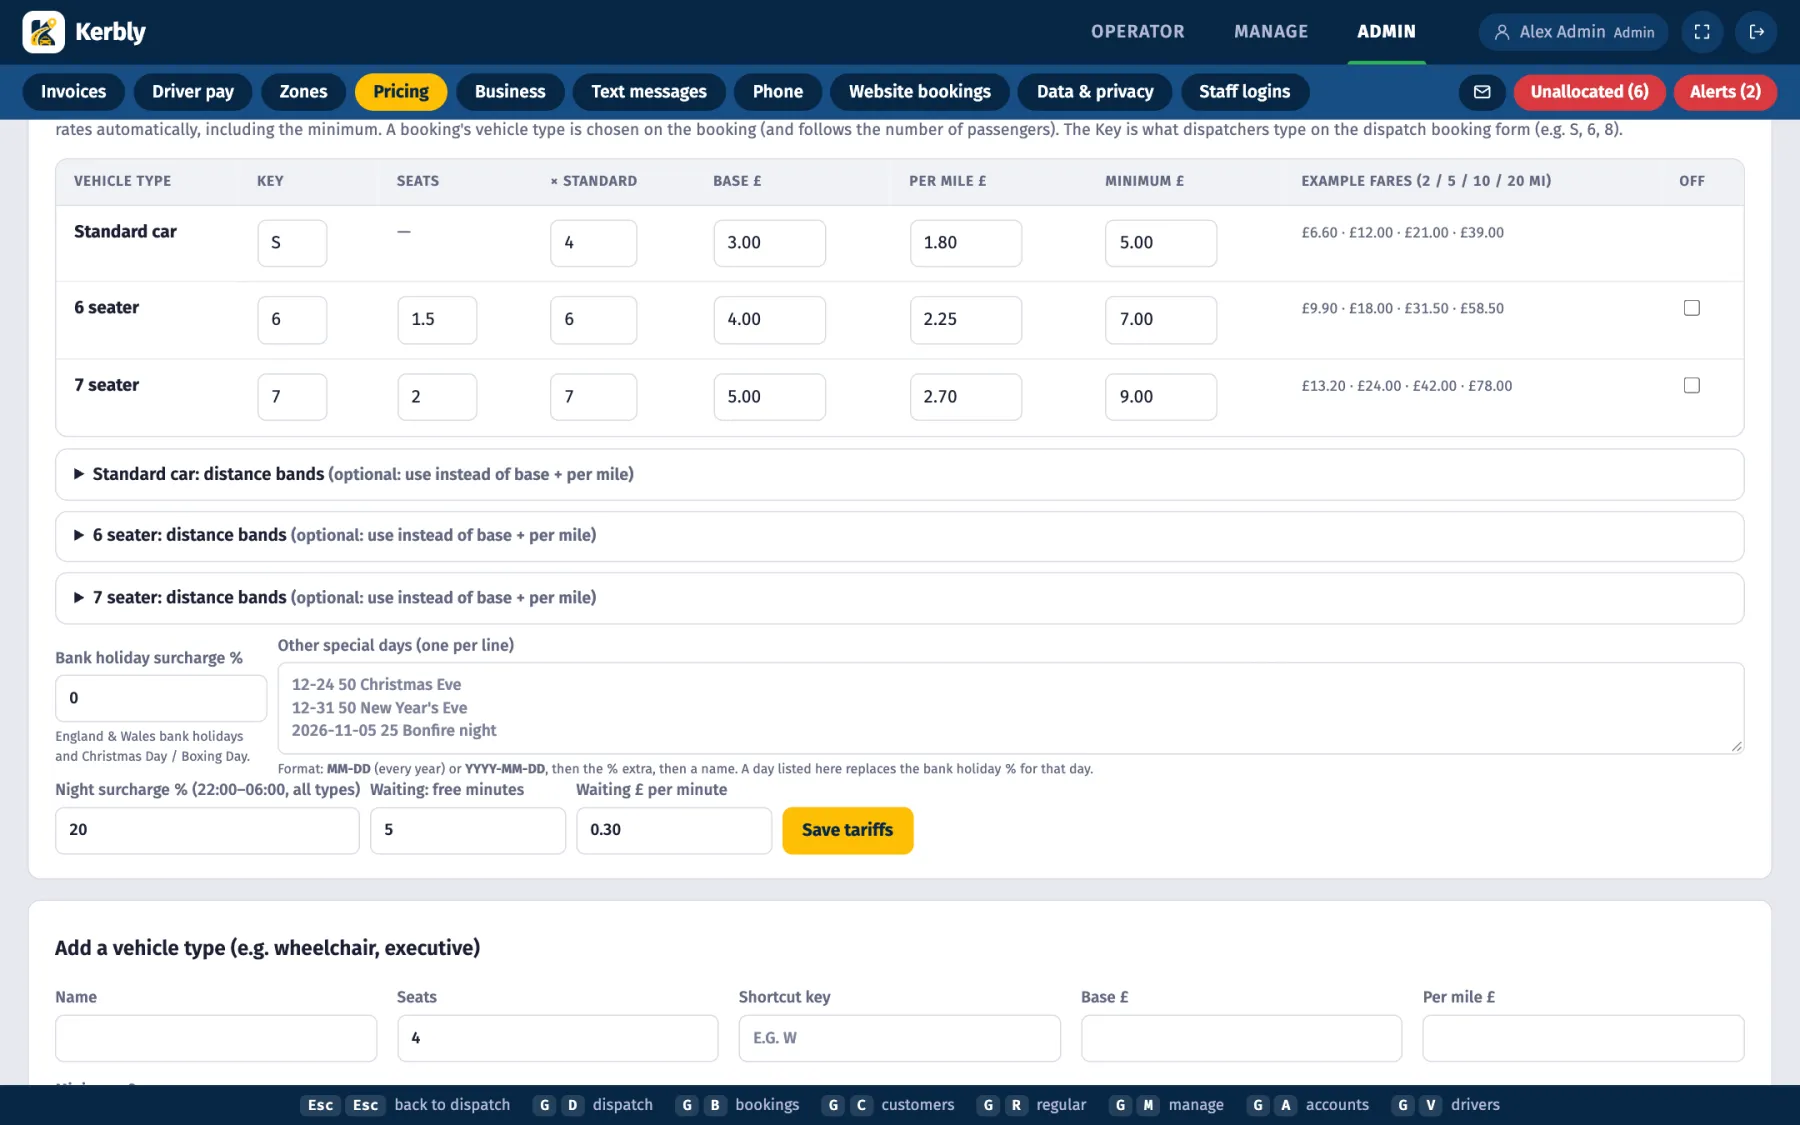Image resolution: width=1800 pixels, height=1125 pixels.
Task: Edit the Standard car key field
Action: (292, 243)
